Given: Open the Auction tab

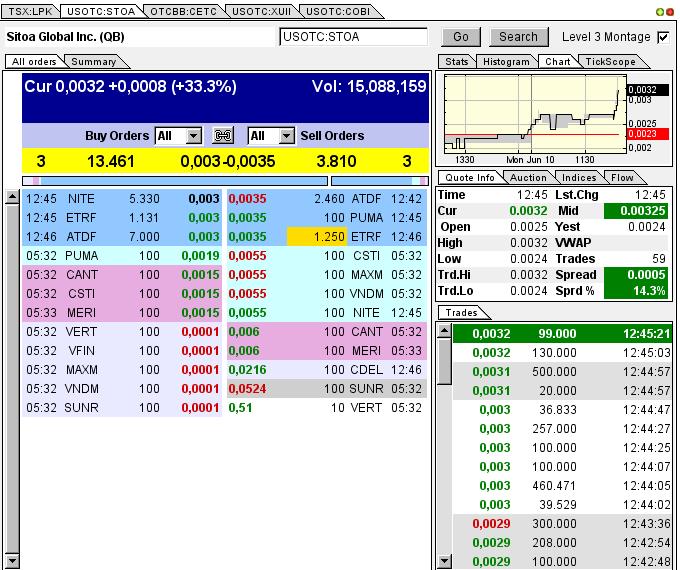Looking at the screenshot, I should point(528,177).
